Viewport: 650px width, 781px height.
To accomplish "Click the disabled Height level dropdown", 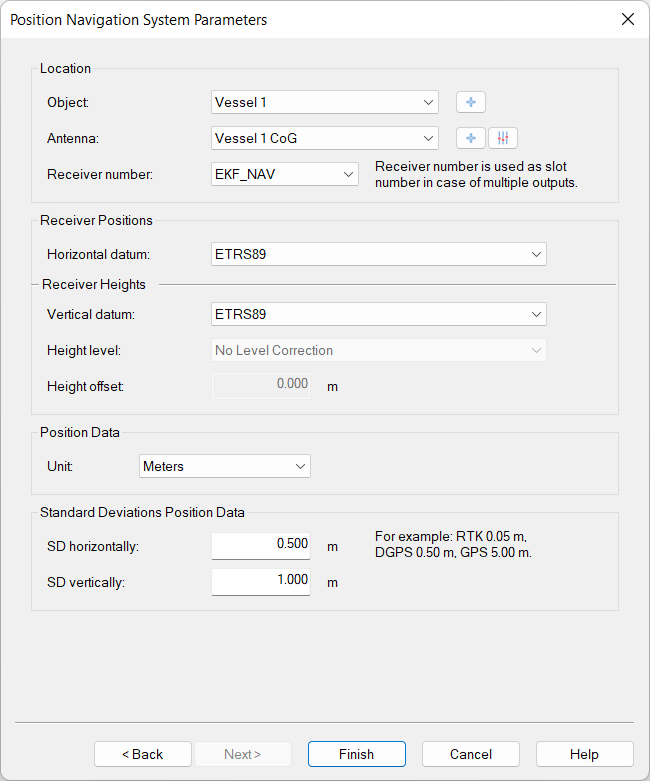I will (379, 350).
